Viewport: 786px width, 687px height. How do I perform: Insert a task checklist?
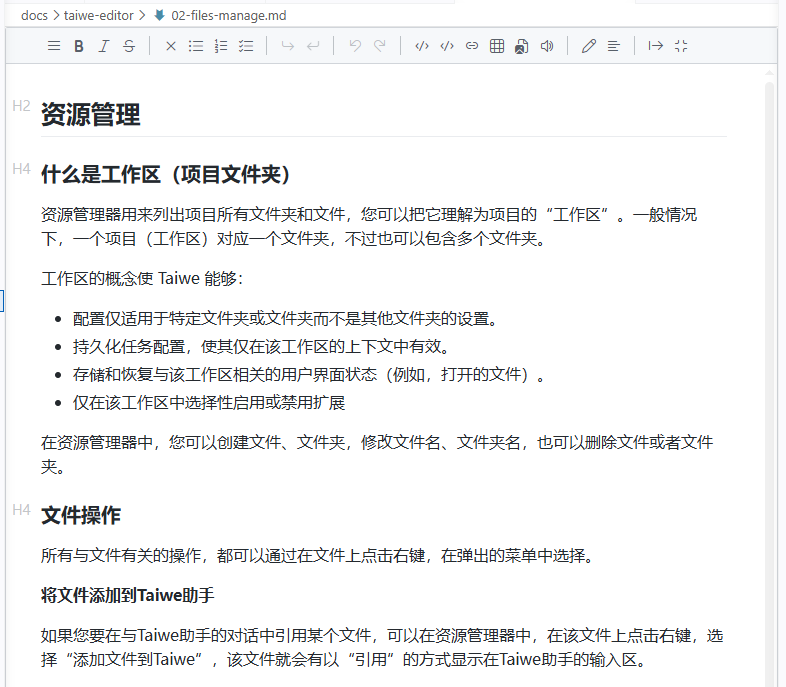[246, 46]
